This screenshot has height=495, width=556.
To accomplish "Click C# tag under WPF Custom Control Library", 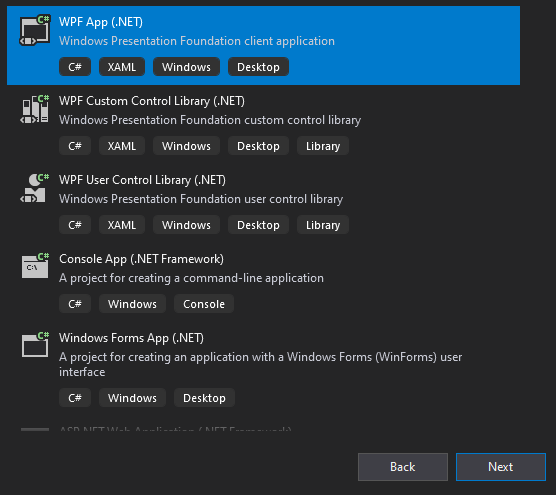I will coord(75,146).
